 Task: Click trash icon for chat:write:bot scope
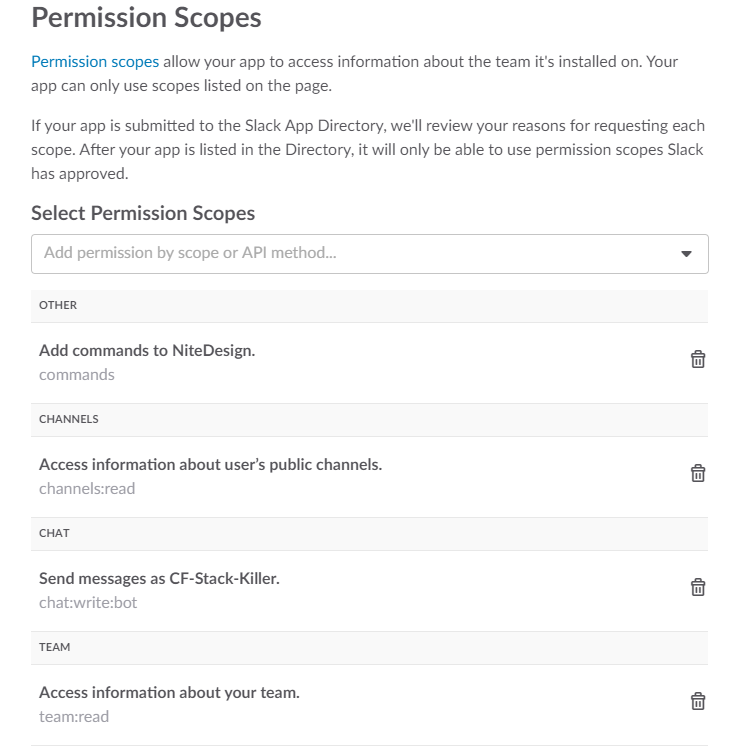pos(698,588)
